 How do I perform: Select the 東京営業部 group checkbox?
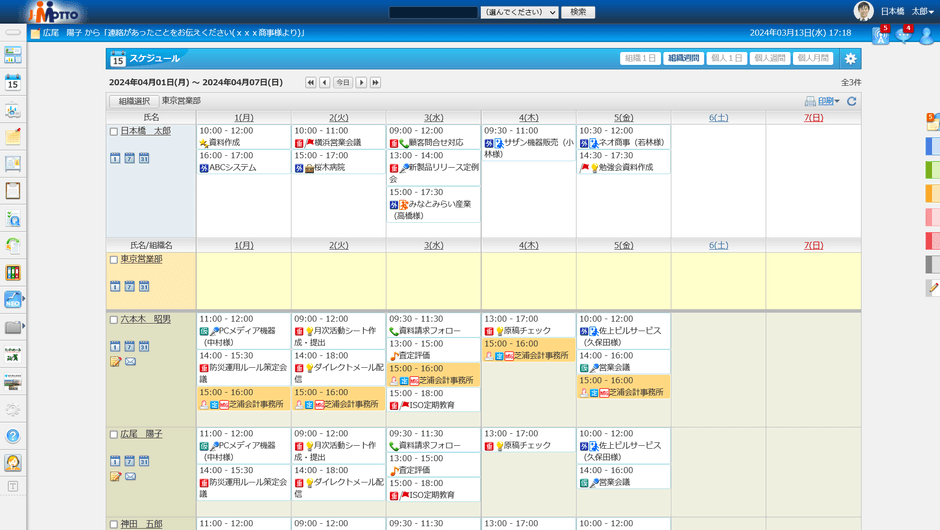(113, 260)
